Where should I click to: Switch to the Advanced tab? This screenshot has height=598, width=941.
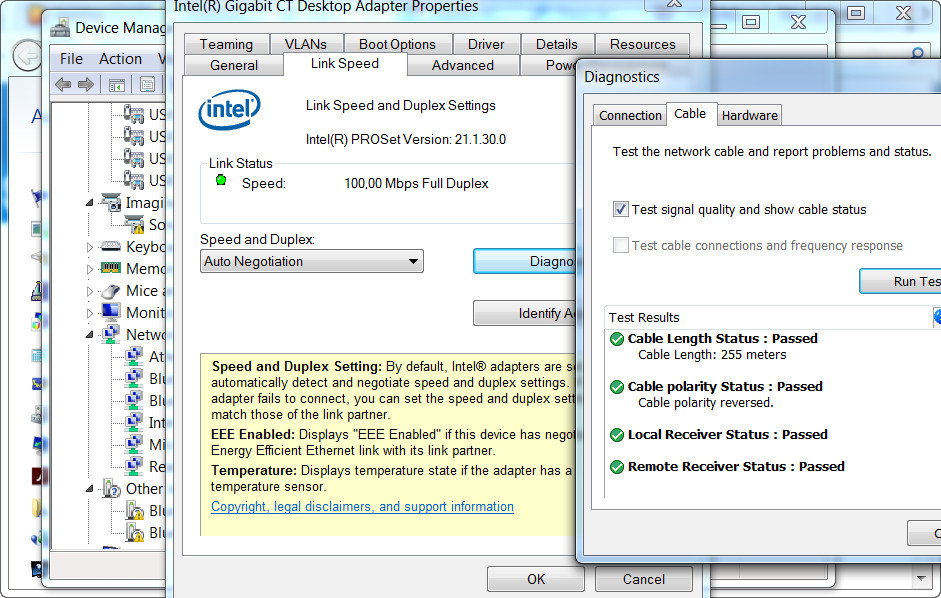click(463, 65)
